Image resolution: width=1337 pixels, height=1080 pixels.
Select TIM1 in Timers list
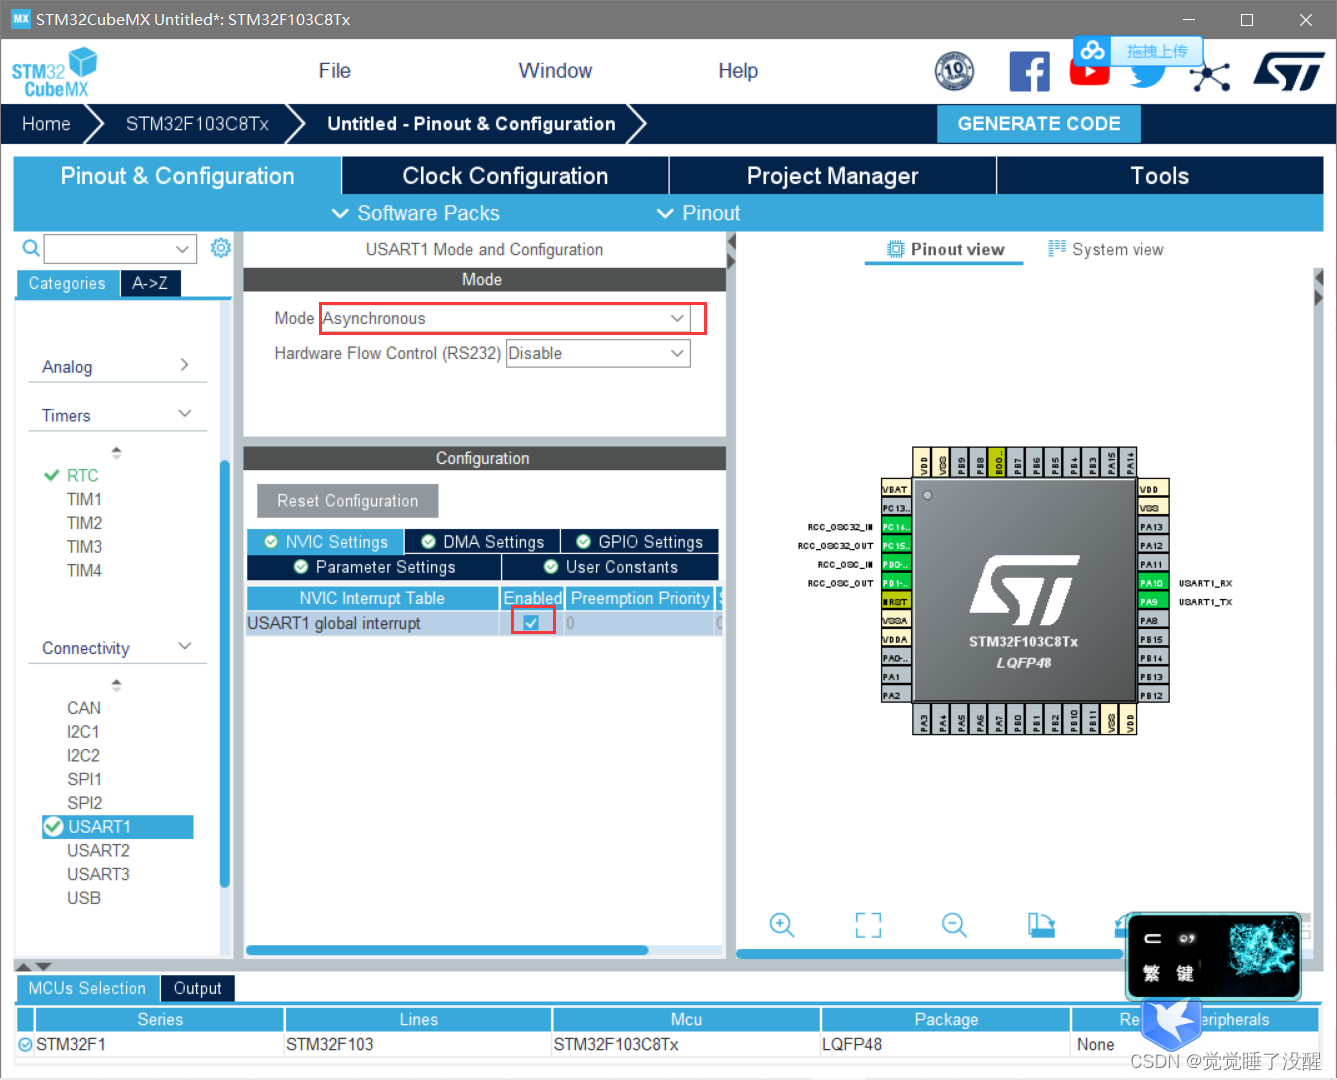click(x=84, y=499)
